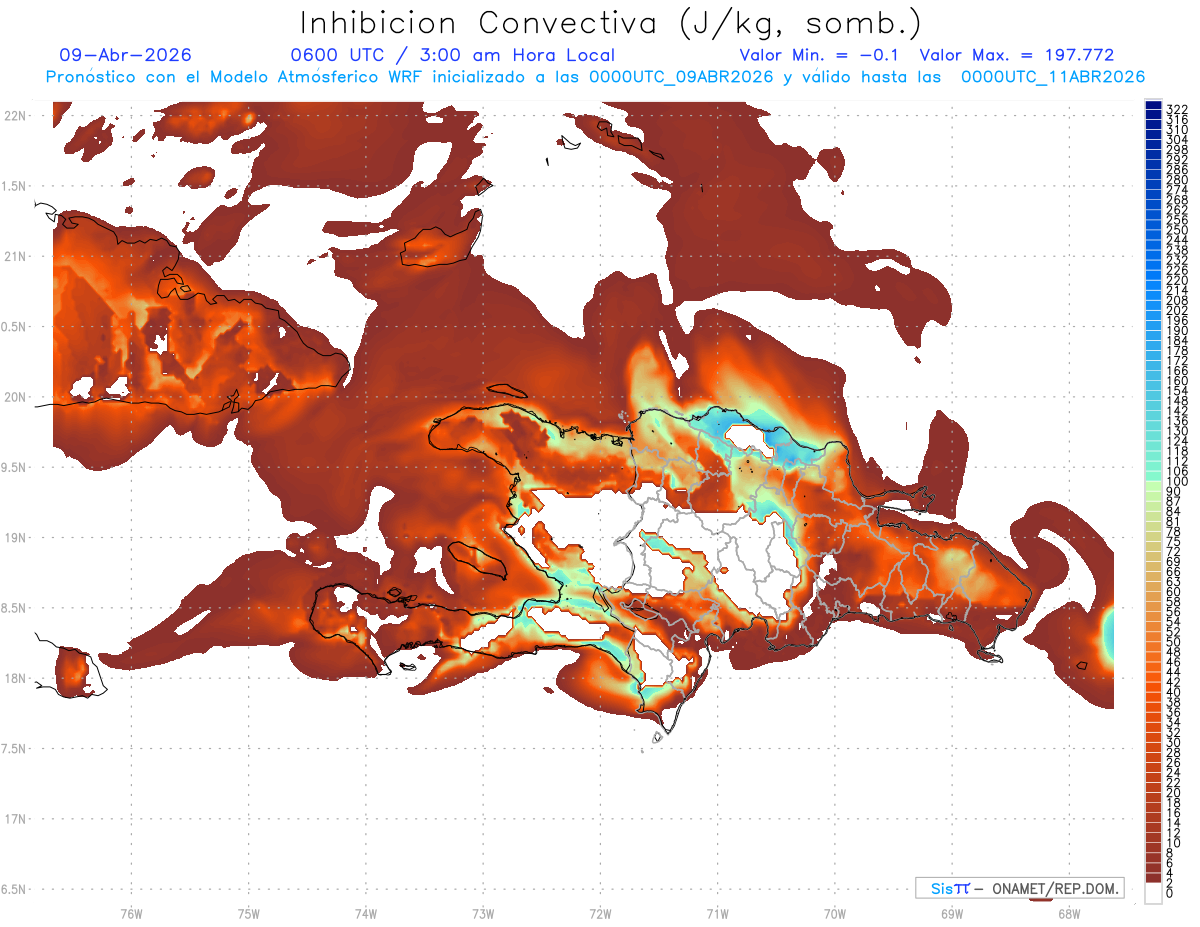Pick the white 0 swatch at the color scale bottom
Screen dimensions: 1200x927
pos(1153,894)
